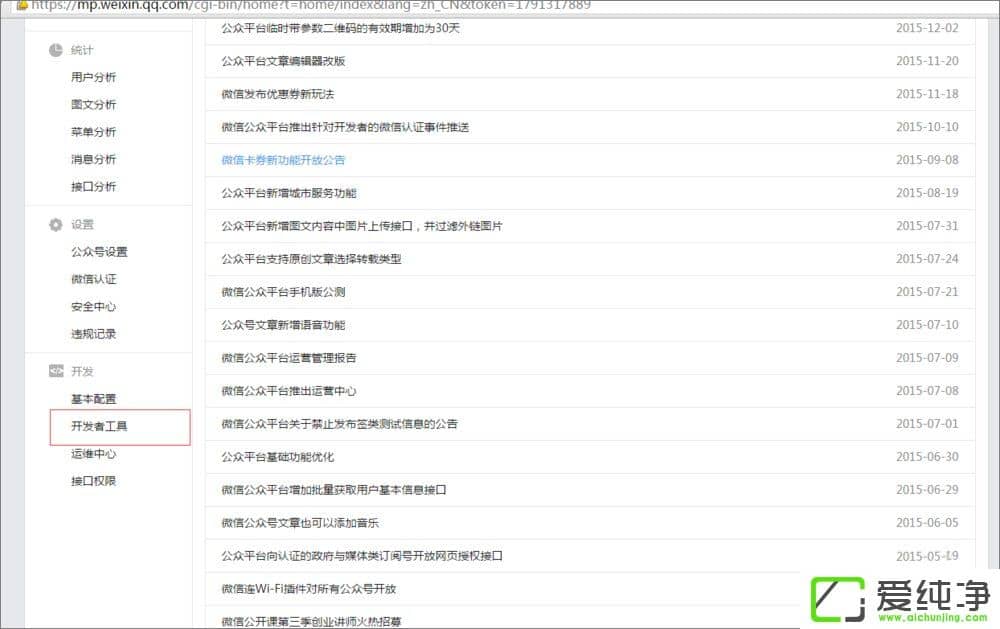Select 接口权限 under 开发

coord(93,481)
